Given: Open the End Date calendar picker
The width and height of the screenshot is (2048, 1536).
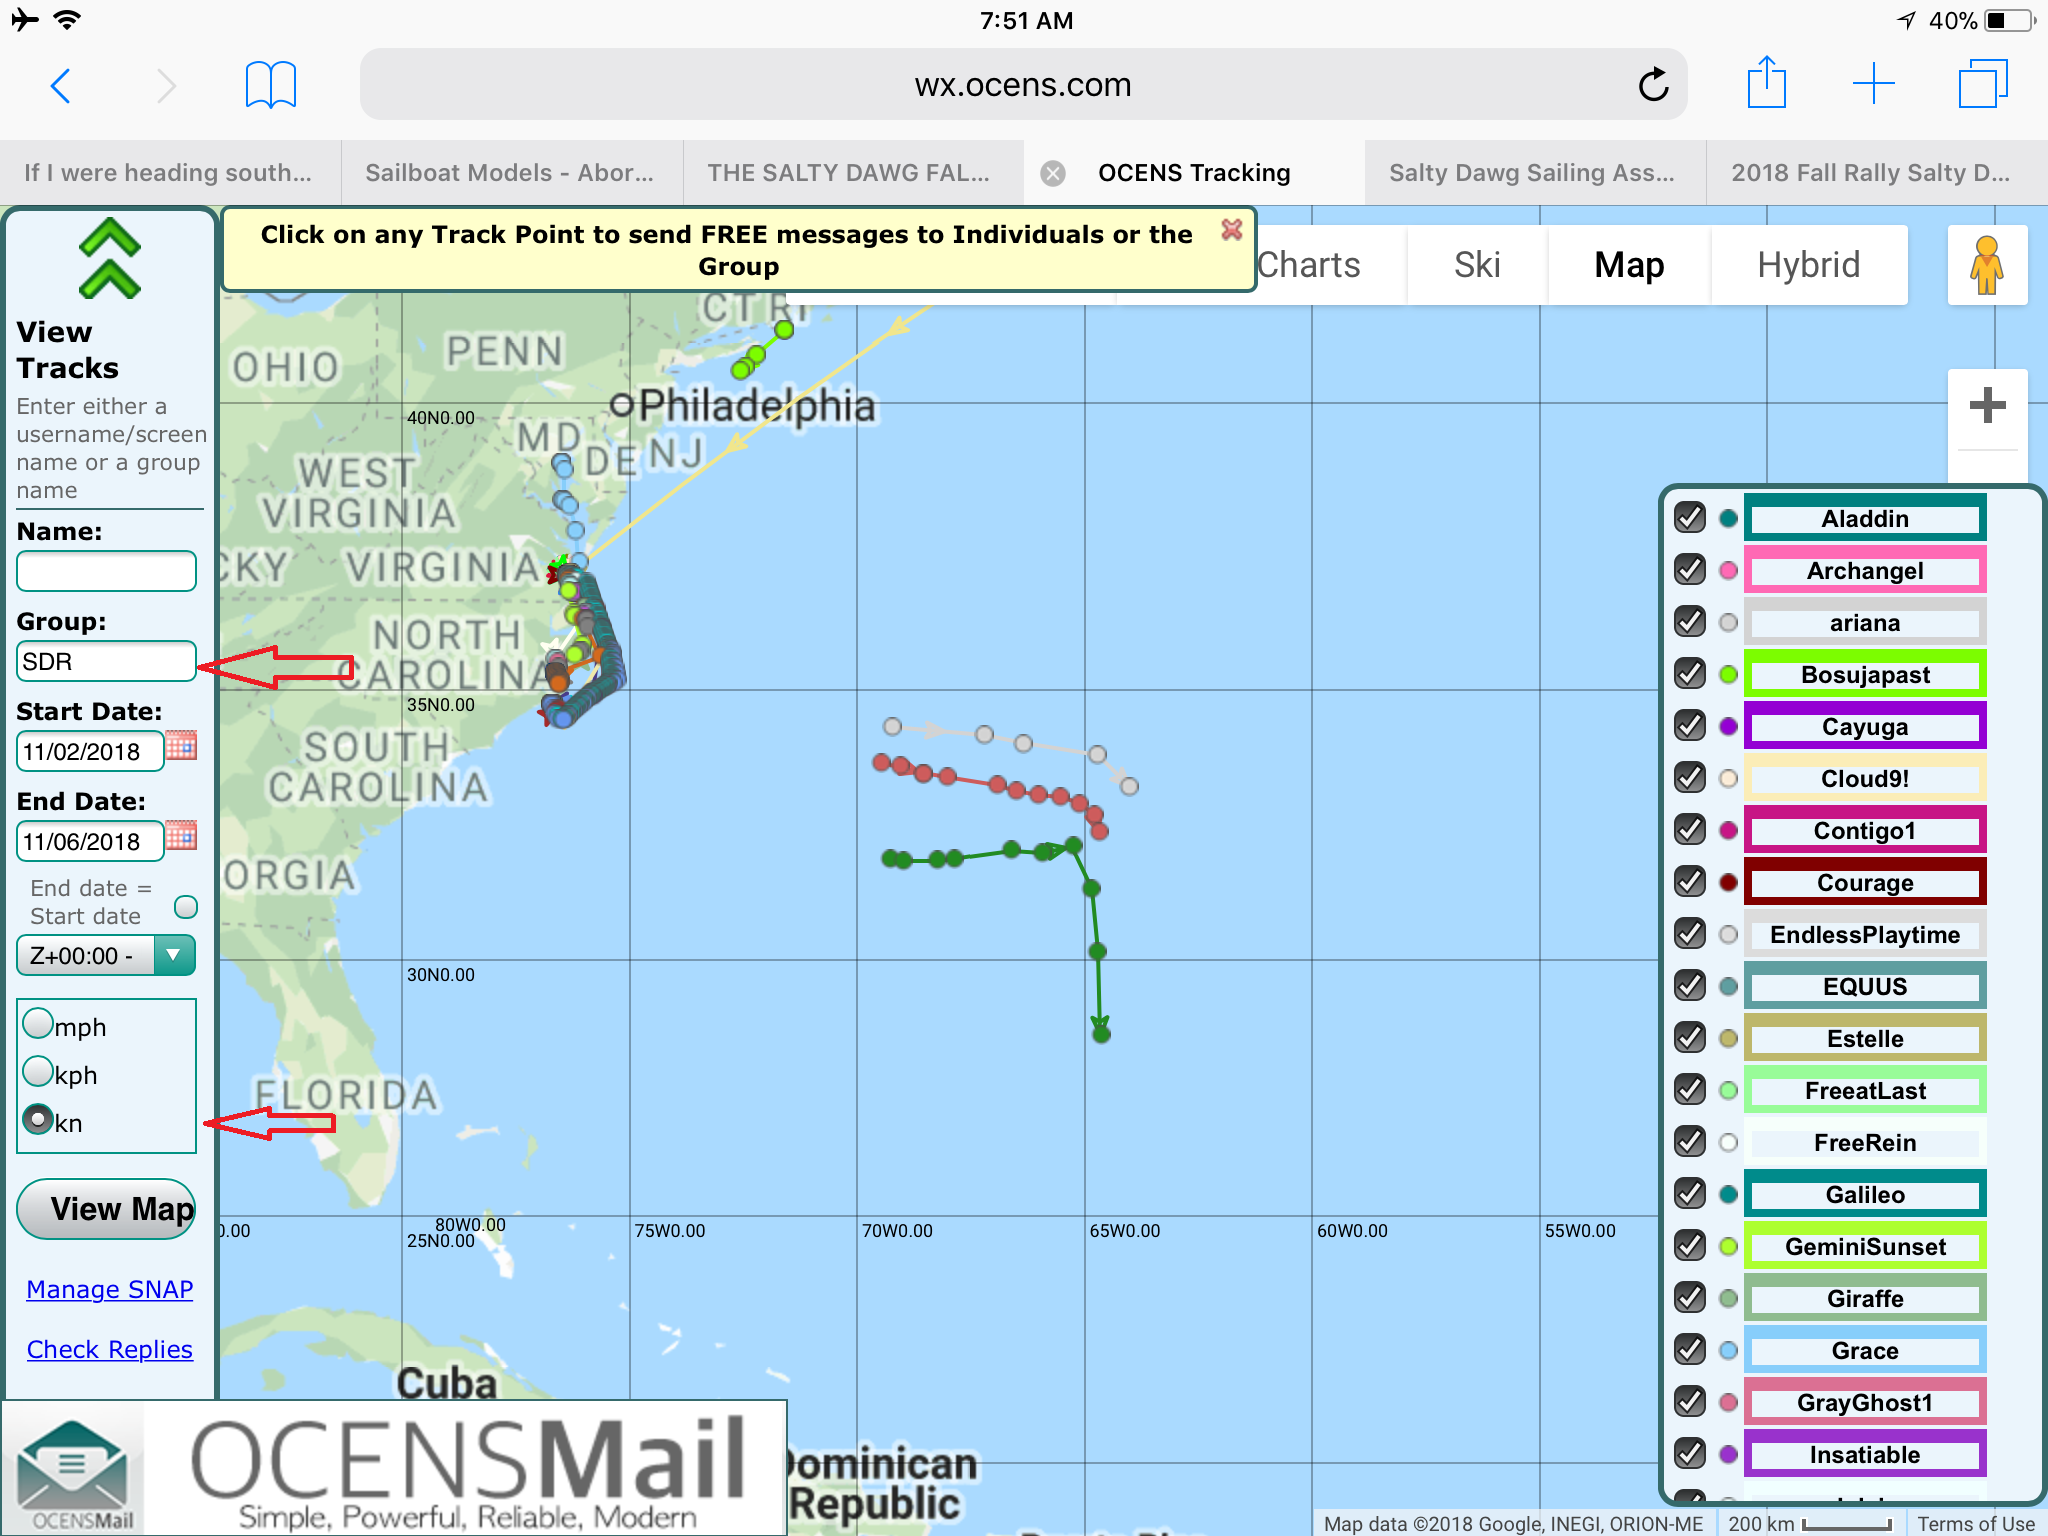Looking at the screenshot, I should pyautogui.click(x=181, y=836).
